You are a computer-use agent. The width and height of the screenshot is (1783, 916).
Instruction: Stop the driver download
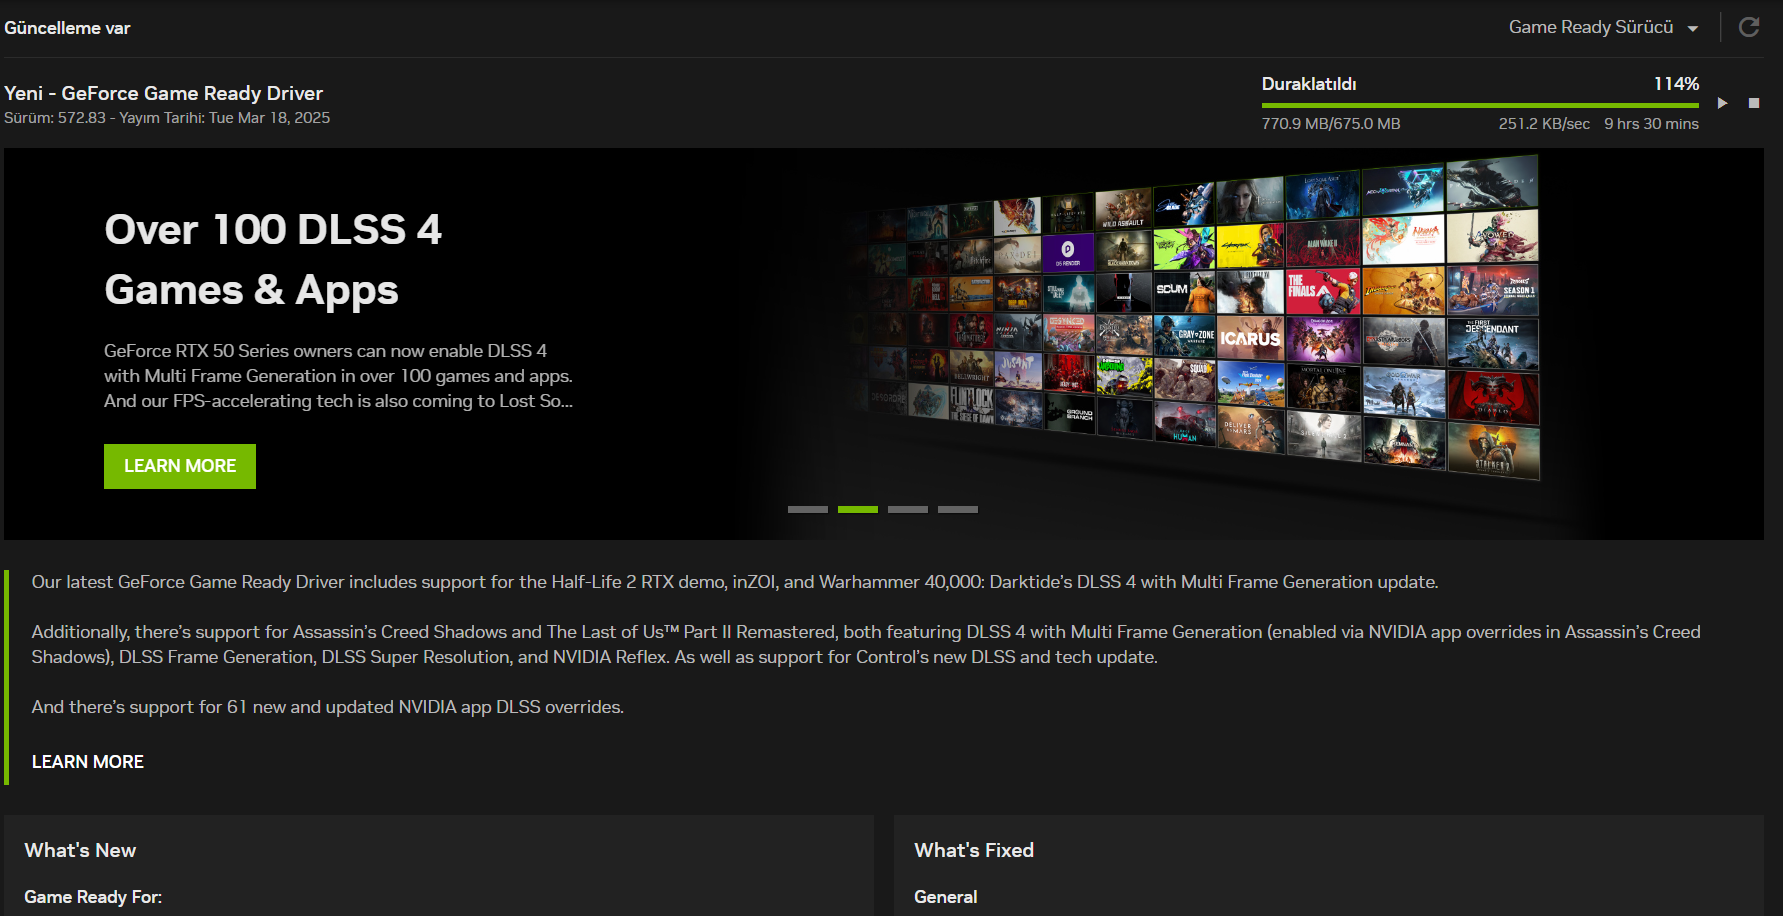coord(1754,103)
